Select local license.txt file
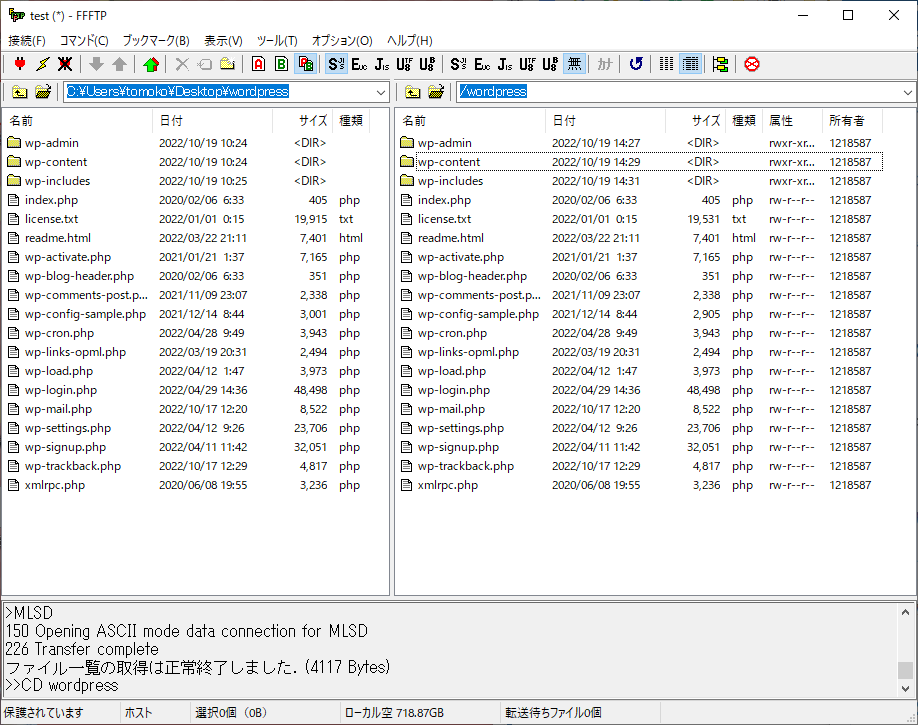This screenshot has height=725, width=918. tap(52, 219)
